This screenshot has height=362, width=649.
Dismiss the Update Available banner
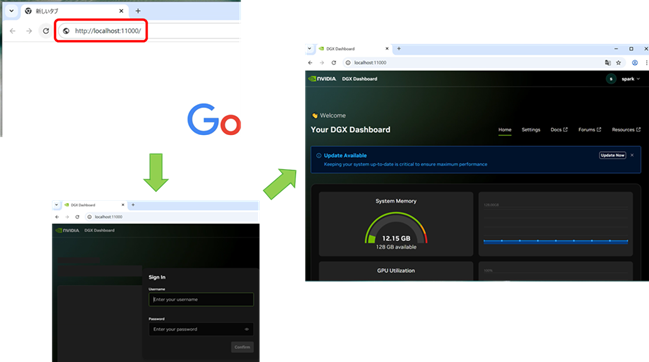[x=632, y=156]
